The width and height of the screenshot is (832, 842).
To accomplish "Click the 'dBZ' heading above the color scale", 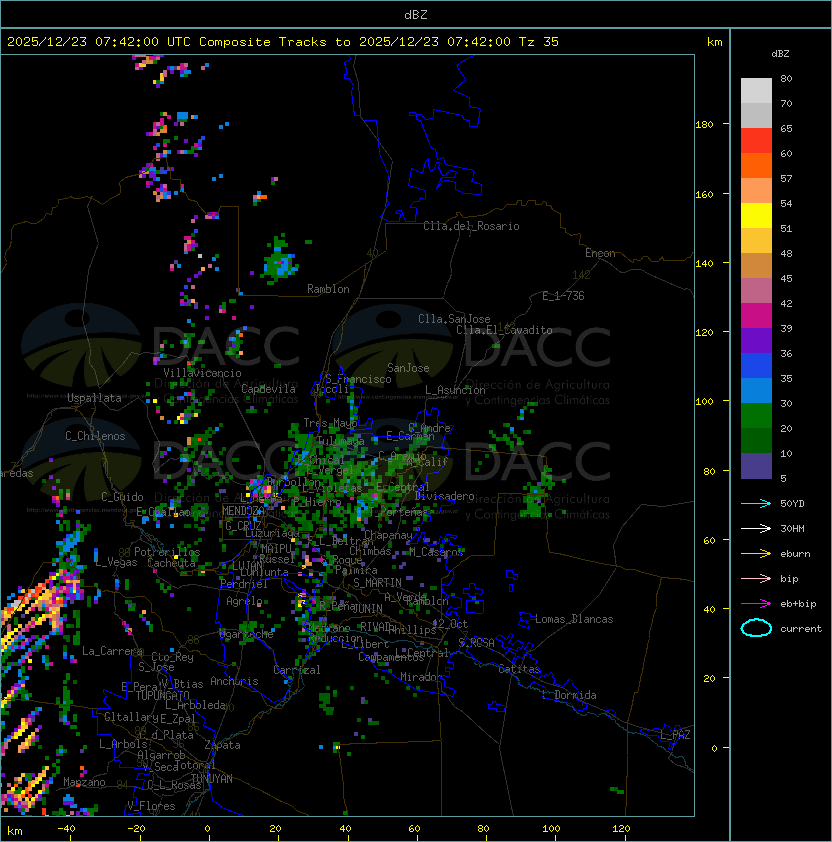I will (780, 54).
